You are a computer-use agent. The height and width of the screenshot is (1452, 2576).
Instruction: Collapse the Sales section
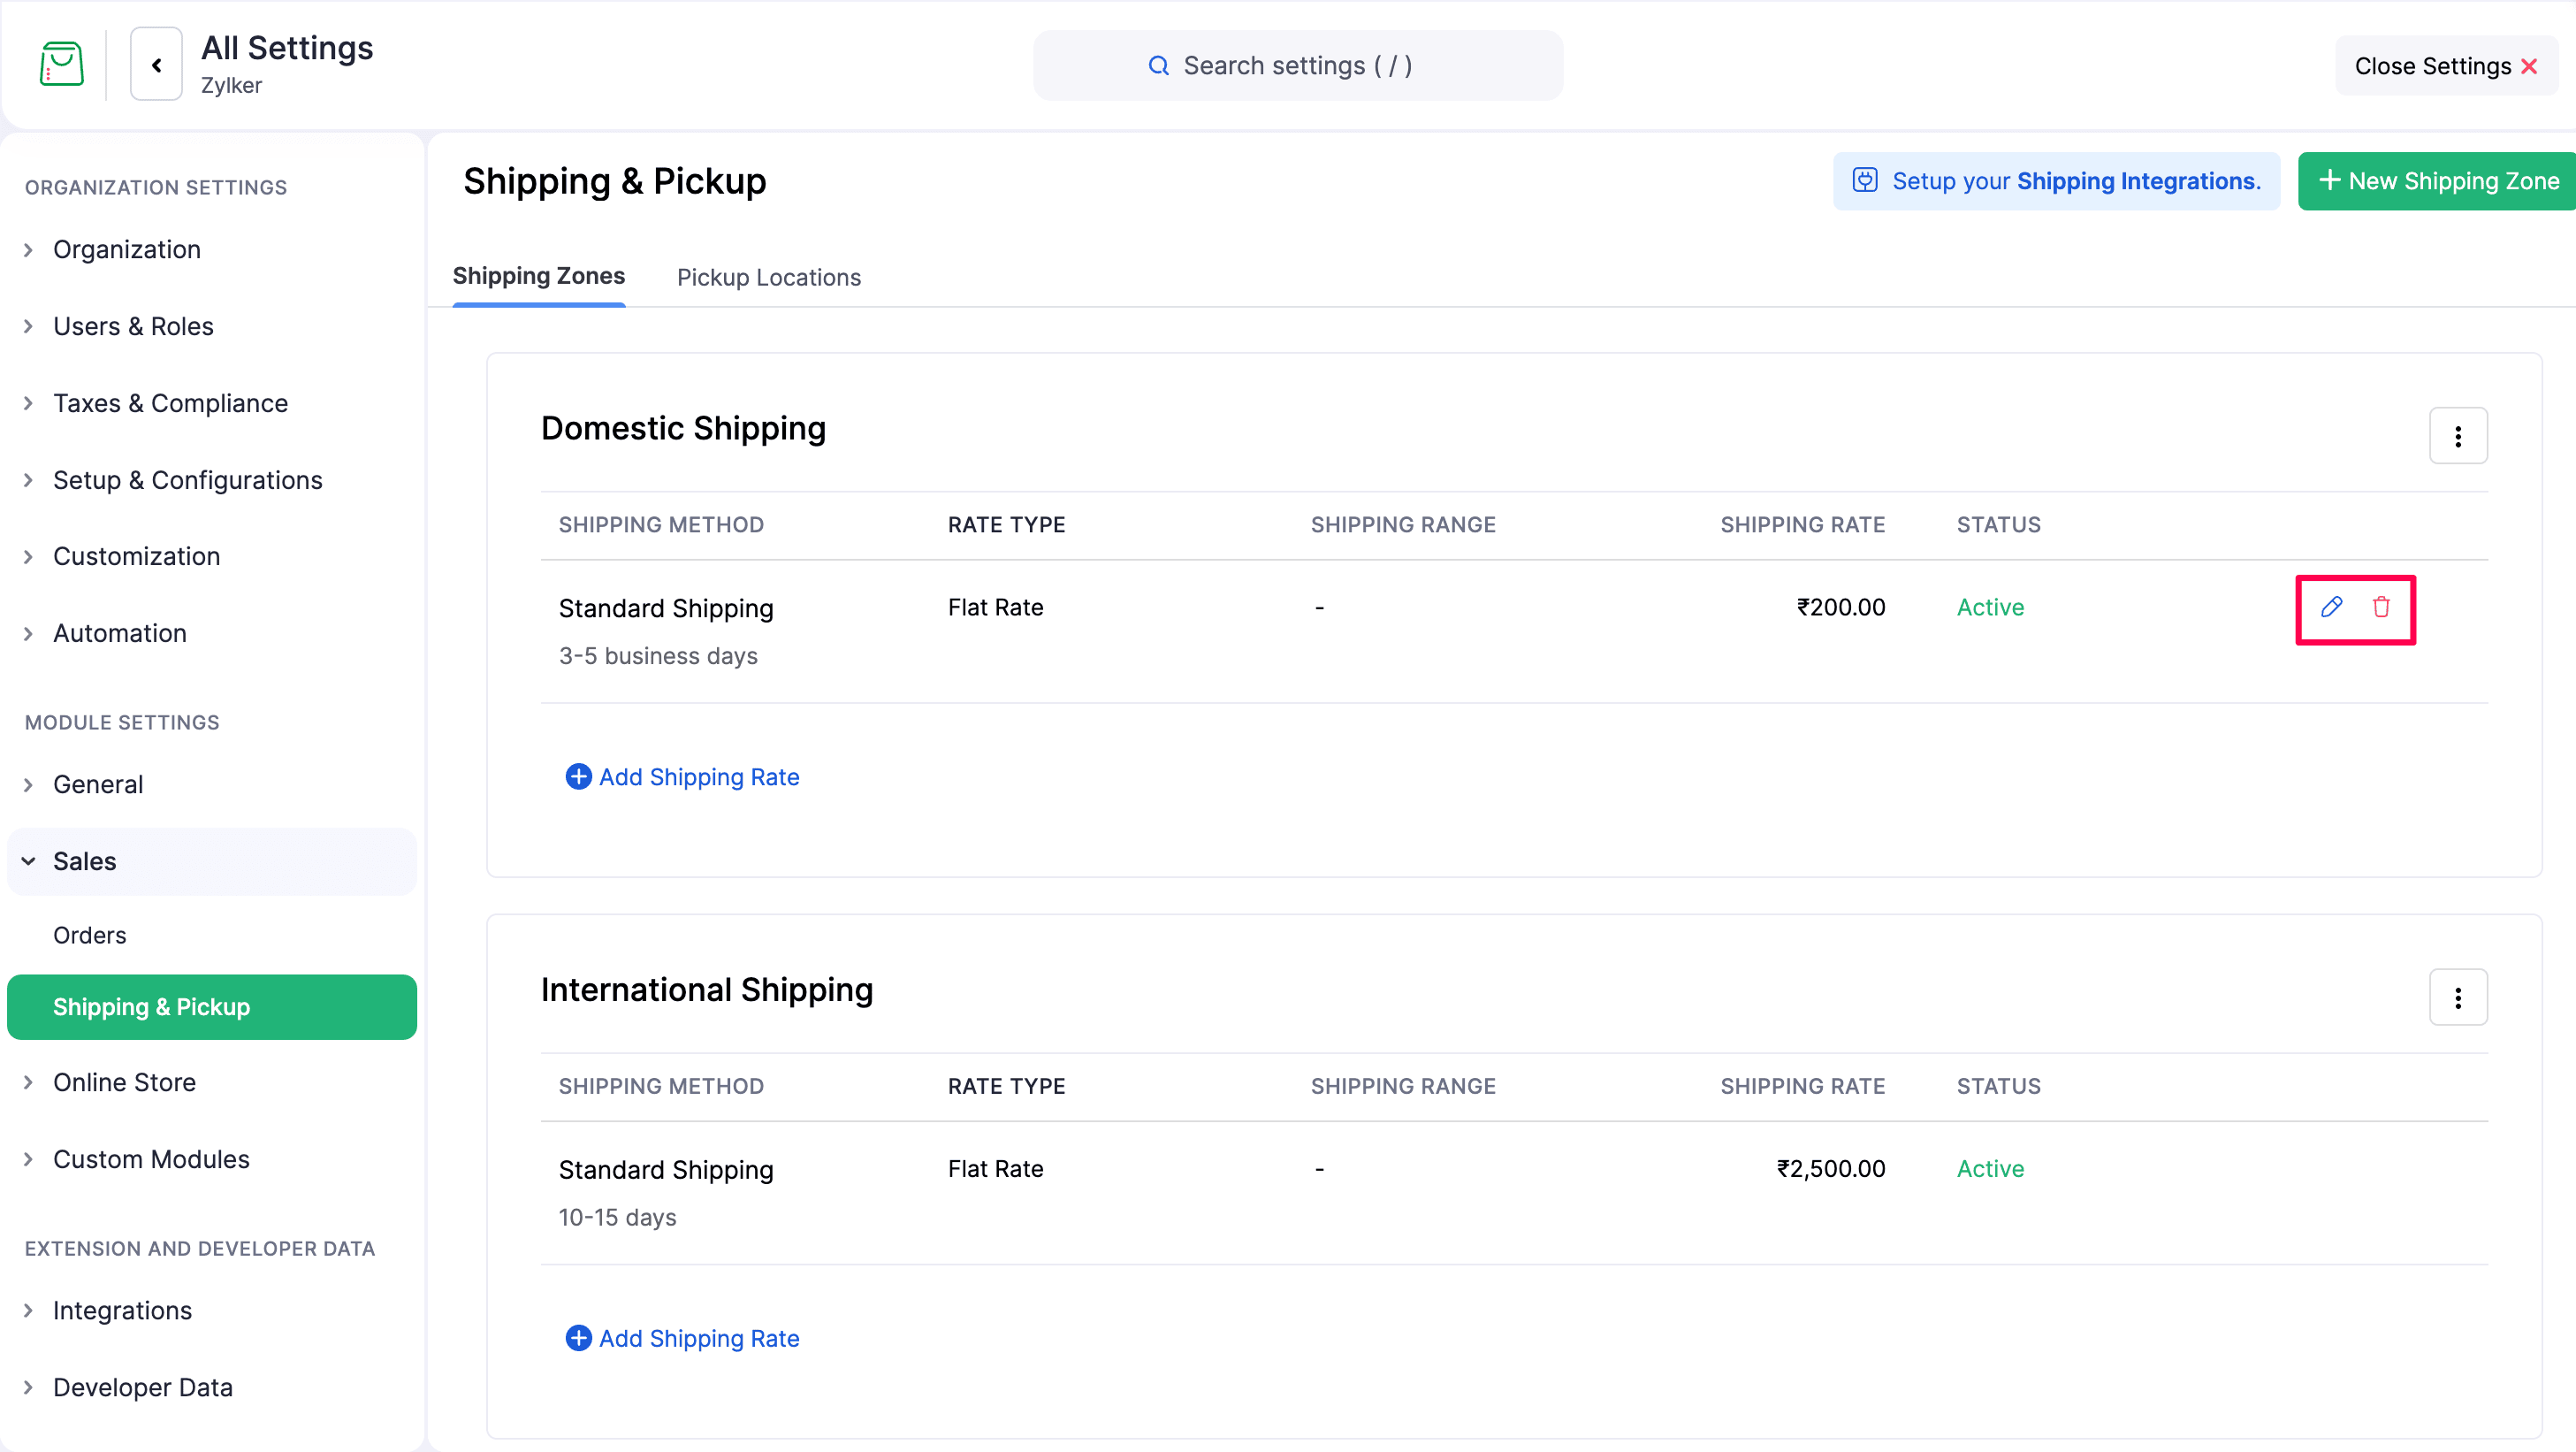[211, 861]
